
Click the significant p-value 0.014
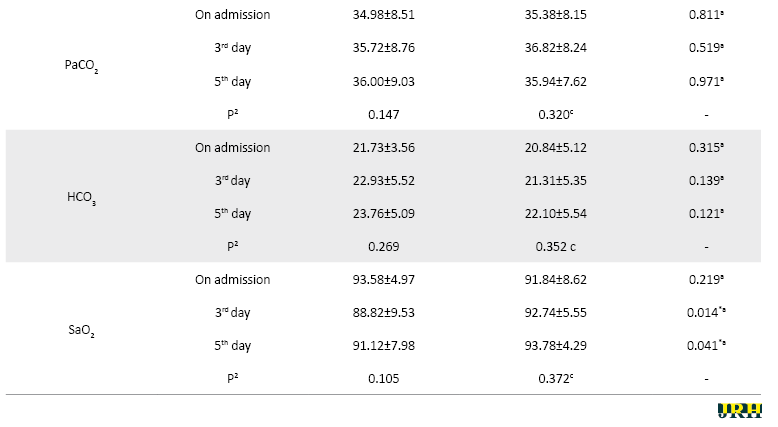coord(706,312)
